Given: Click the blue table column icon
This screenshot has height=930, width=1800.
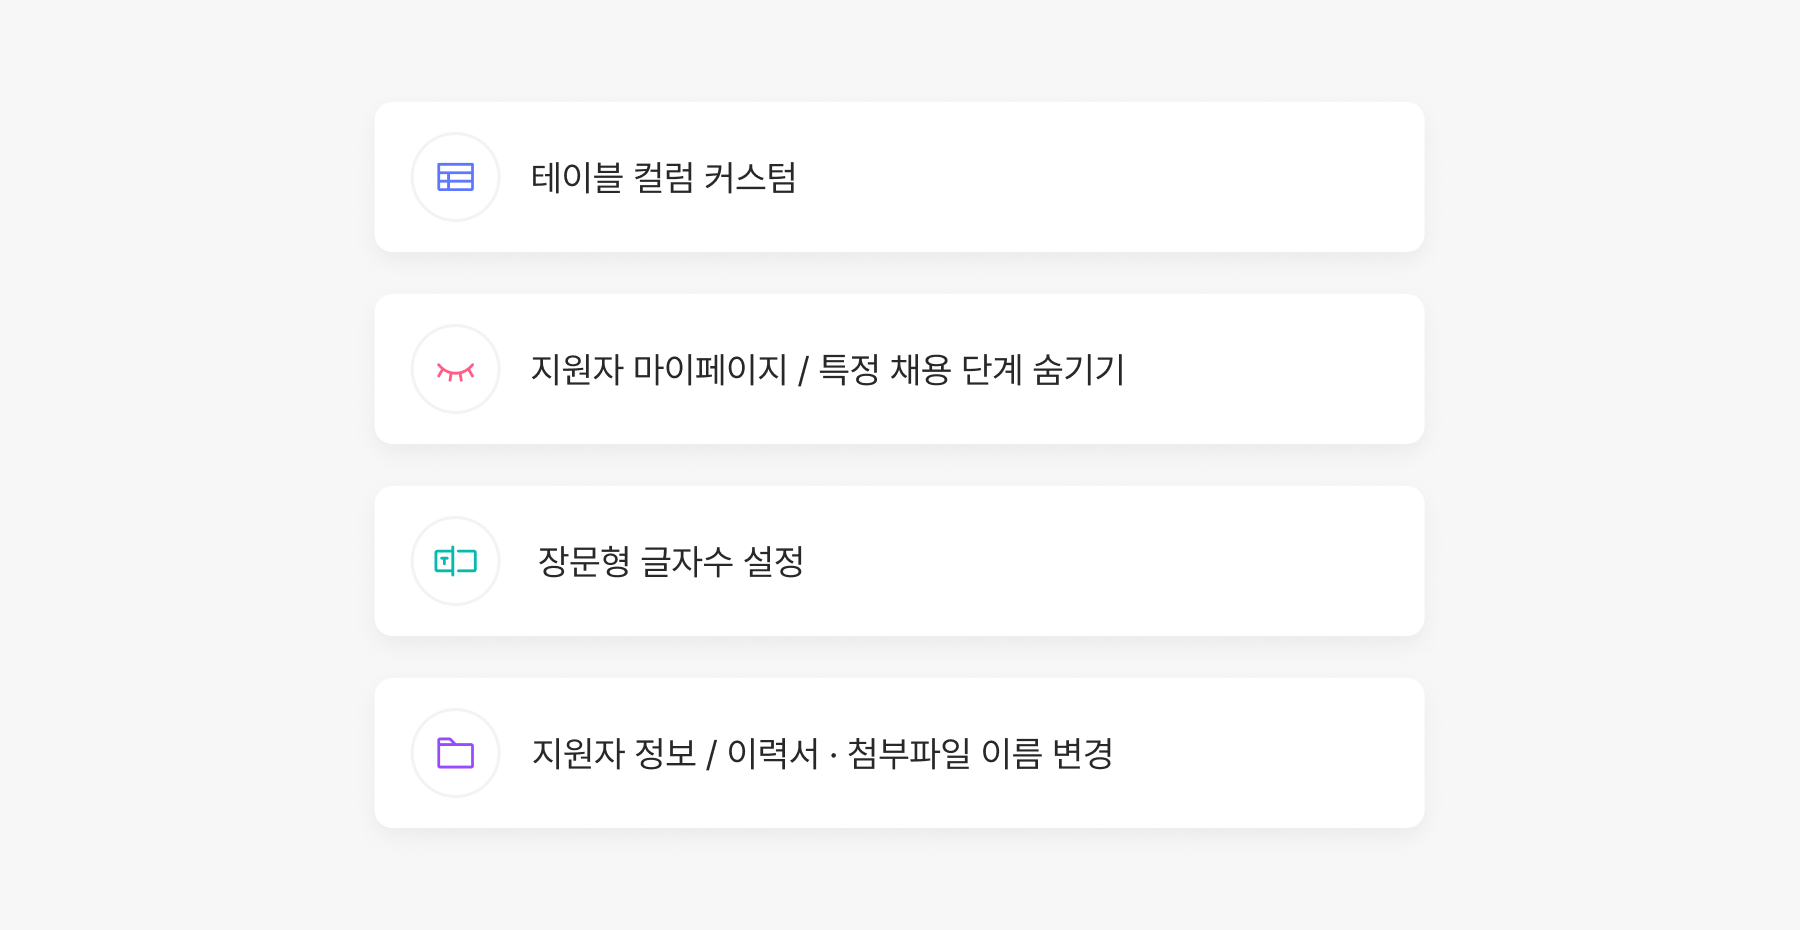Looking at the screenshot, I should point(455,177).
